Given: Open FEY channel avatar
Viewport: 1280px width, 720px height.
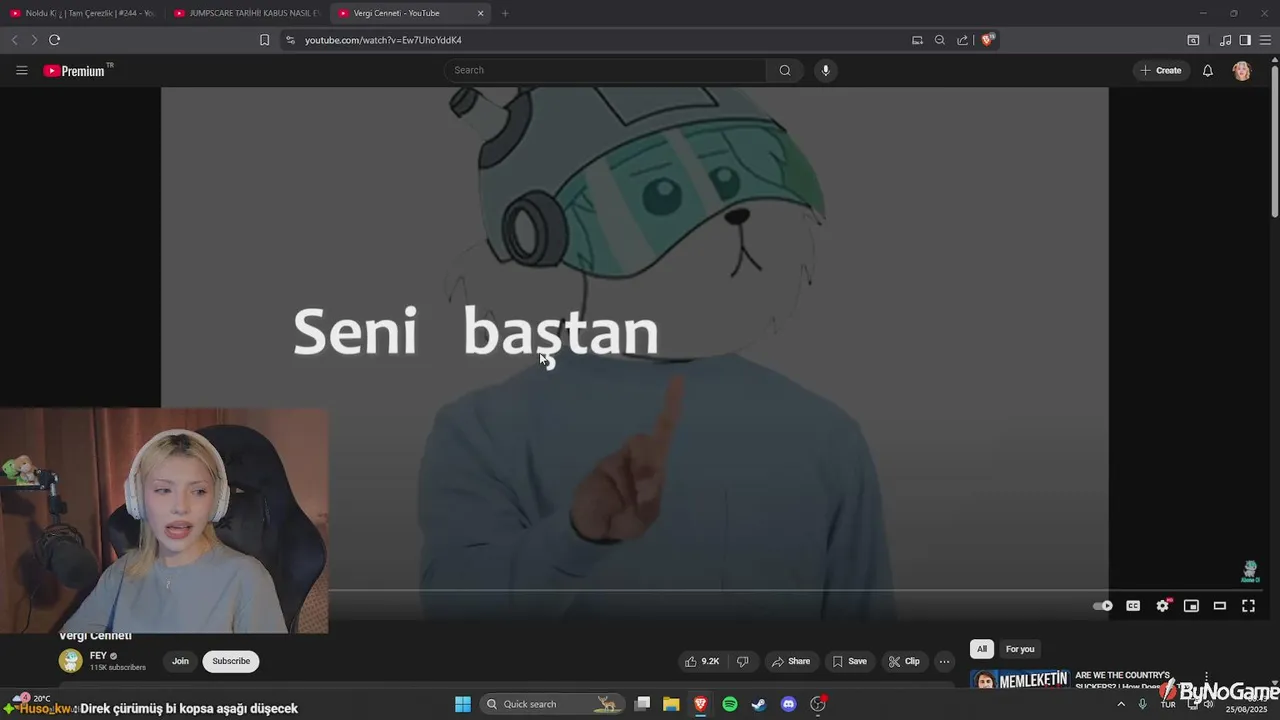Looking at the screenshot, I should (x=71, y=661).
